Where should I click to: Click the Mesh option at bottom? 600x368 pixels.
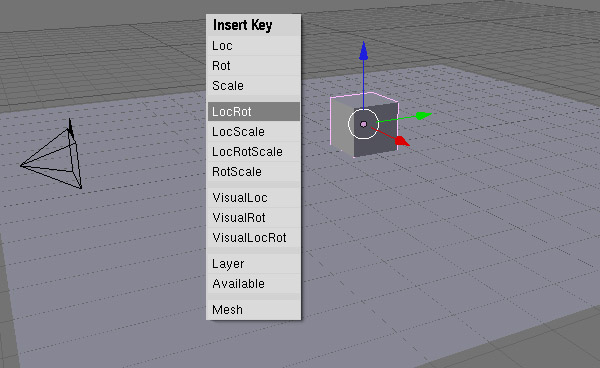[254, 309]
